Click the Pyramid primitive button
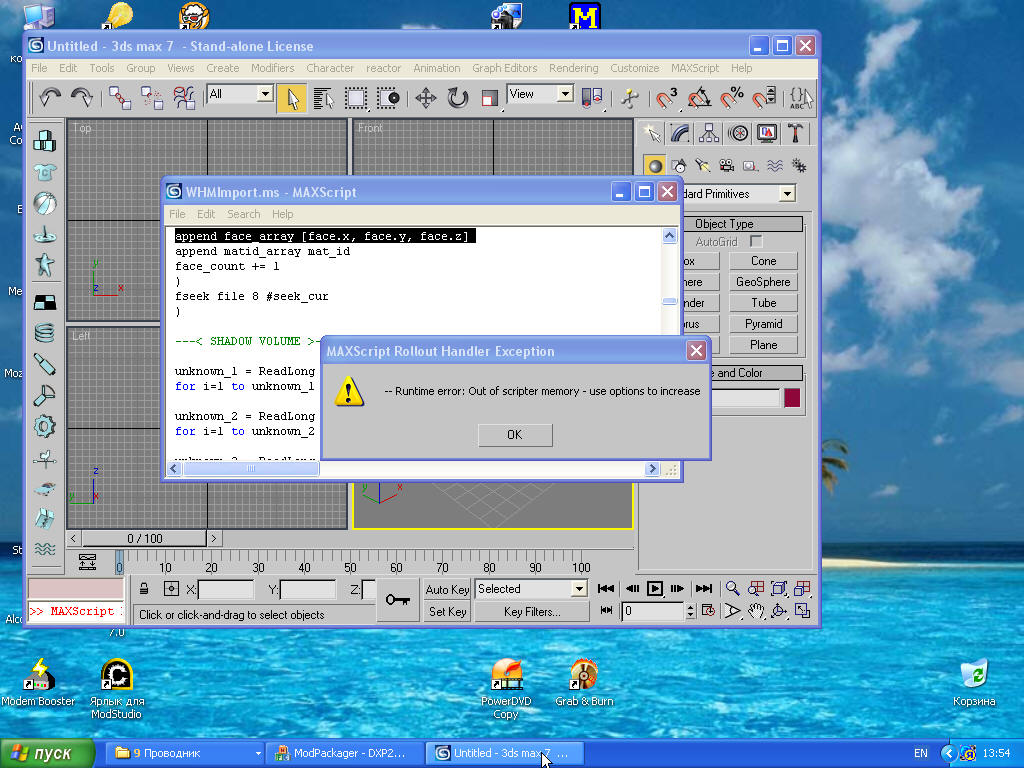 pos(763,324)
